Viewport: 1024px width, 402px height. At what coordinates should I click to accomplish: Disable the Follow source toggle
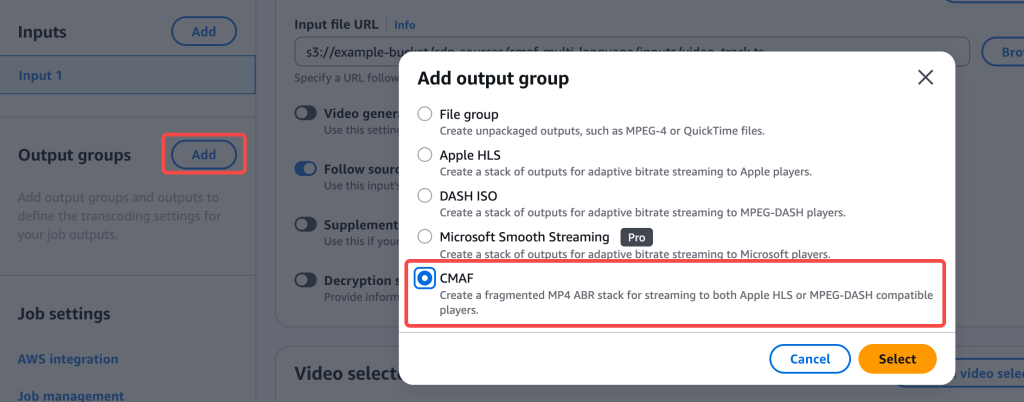(305, 169)
